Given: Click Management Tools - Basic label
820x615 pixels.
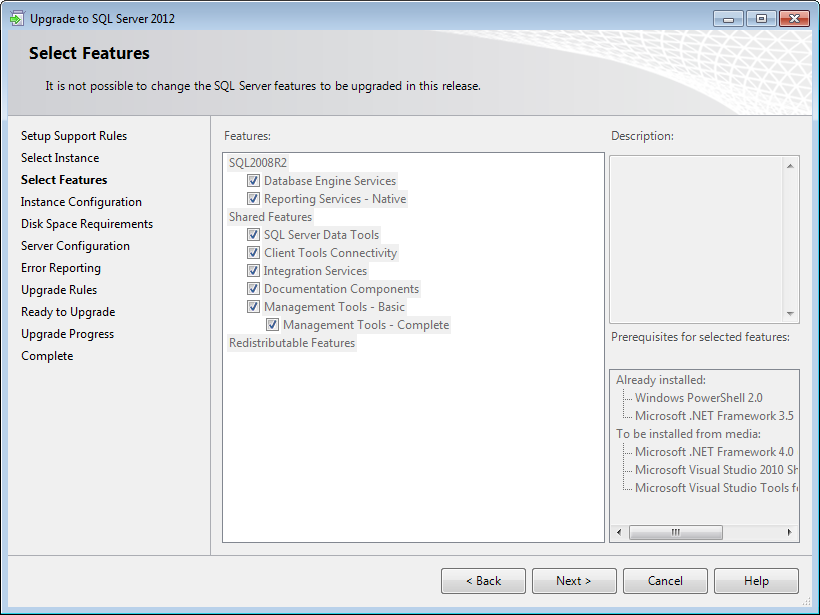Looking at the screenshot, I should coord(334,306).
